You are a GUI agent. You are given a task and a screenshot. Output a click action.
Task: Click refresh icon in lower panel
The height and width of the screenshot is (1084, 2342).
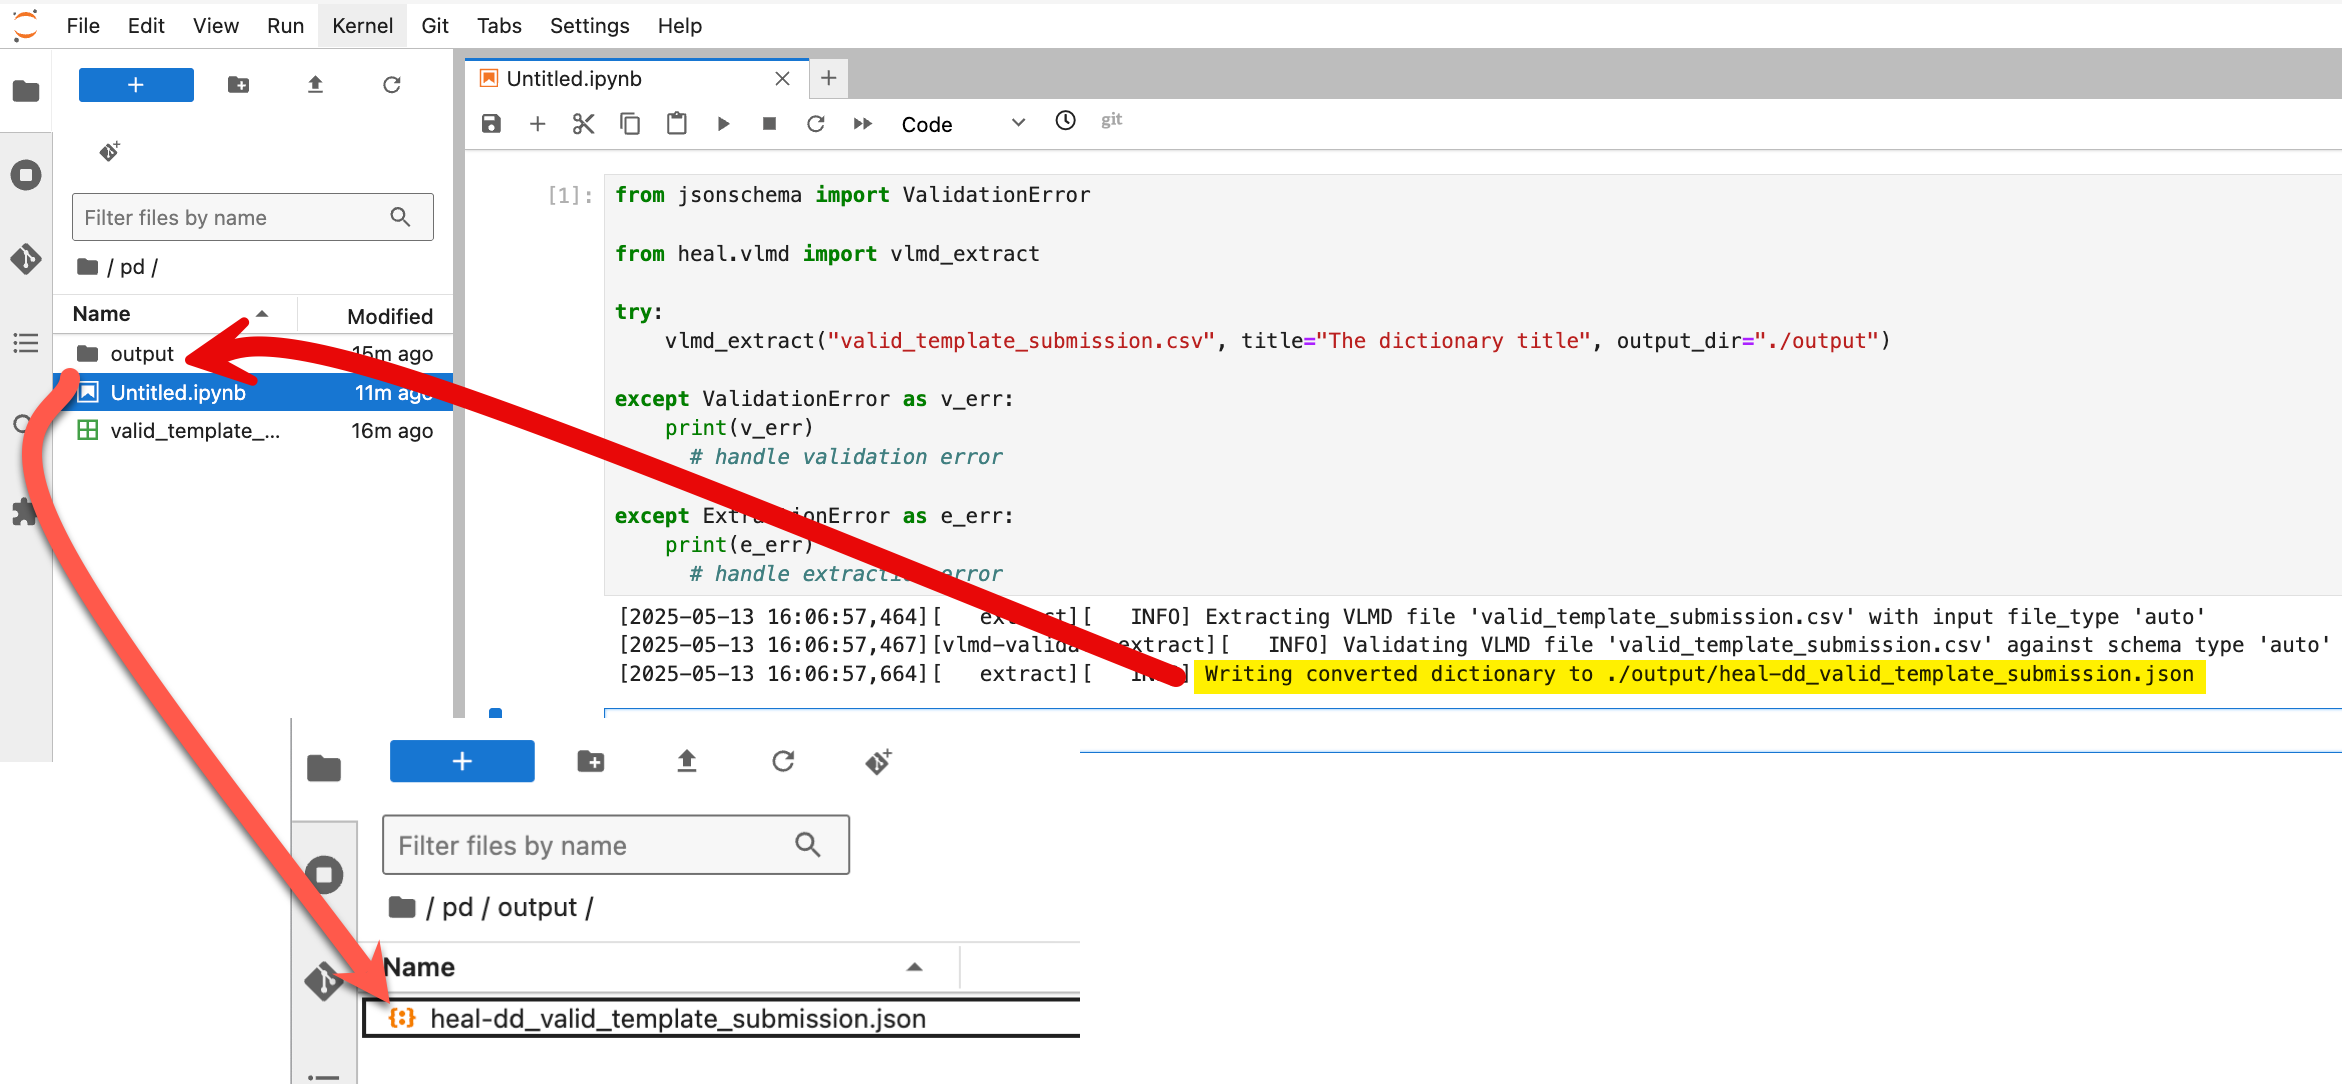tap(783, 761)
